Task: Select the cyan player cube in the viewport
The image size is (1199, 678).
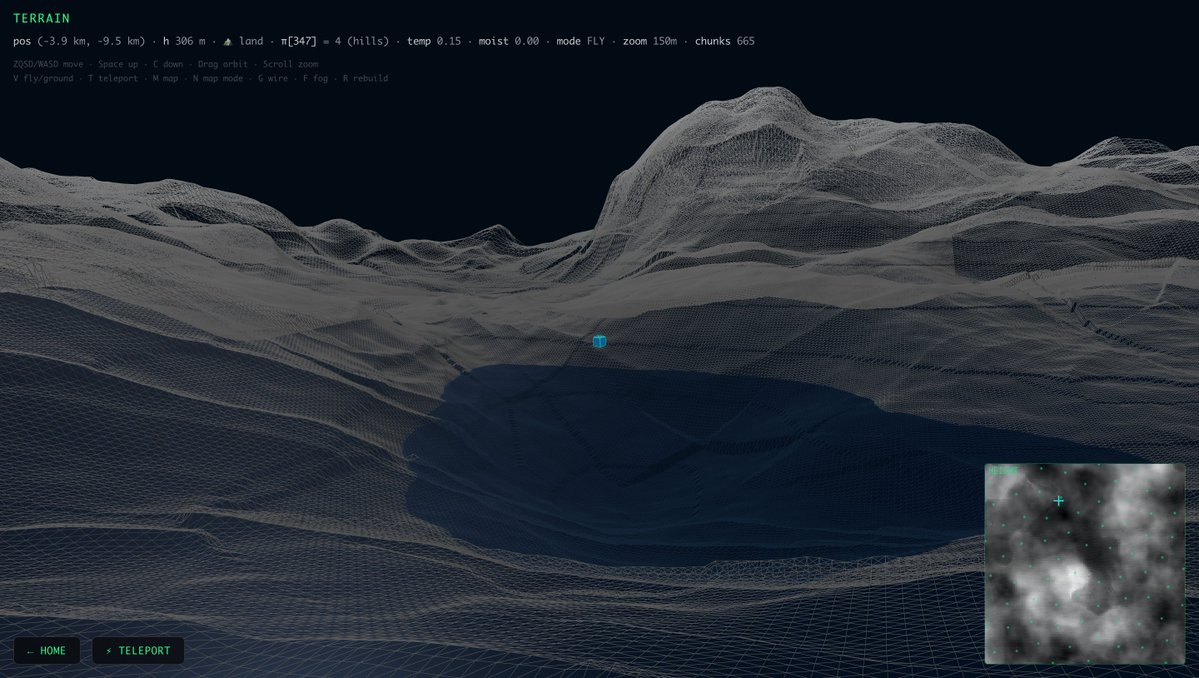Action: point(599,341)
